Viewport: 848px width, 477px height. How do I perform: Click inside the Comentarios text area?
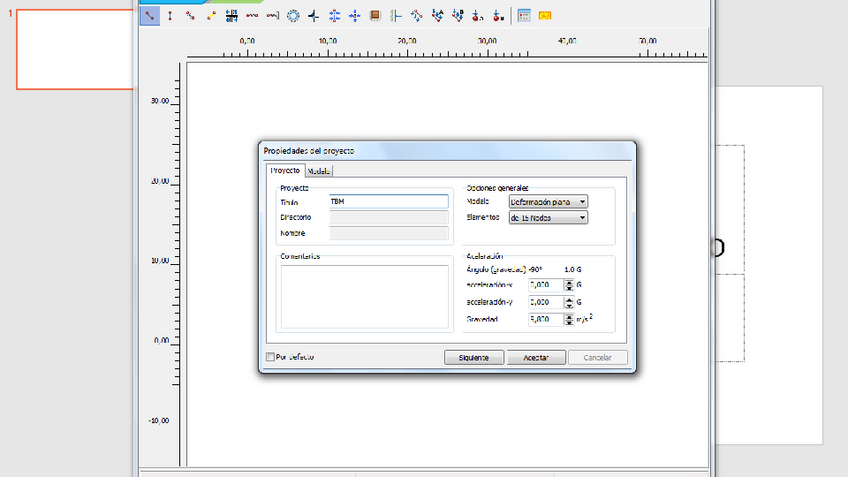coord(364,296)
